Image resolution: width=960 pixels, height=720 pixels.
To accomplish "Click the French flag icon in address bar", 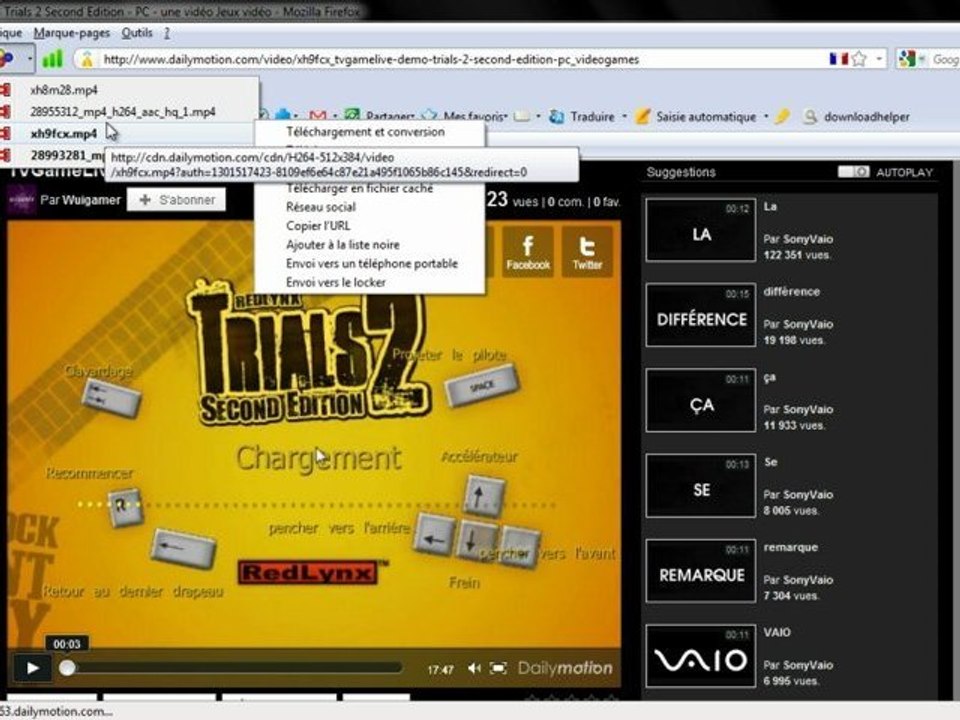I will coord(838,59).
